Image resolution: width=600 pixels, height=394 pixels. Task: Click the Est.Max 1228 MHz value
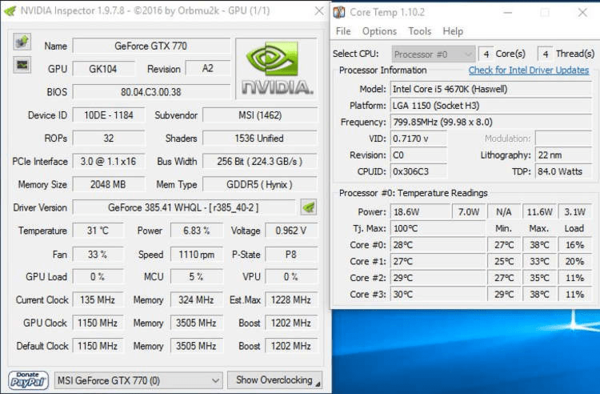click(x=291, y=300)
